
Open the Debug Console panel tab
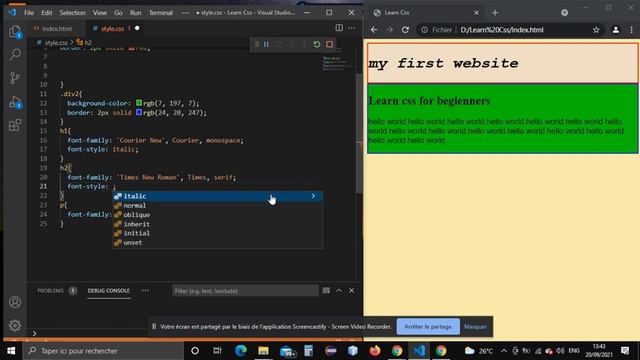click(109, 291)
